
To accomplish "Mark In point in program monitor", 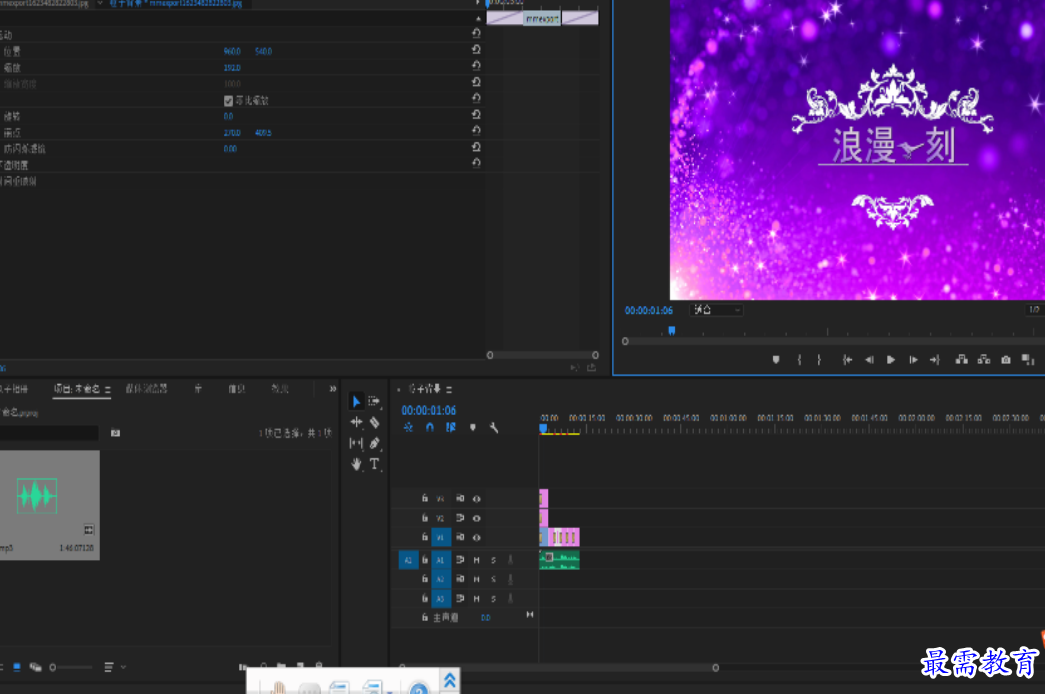I will pos(799,360).
